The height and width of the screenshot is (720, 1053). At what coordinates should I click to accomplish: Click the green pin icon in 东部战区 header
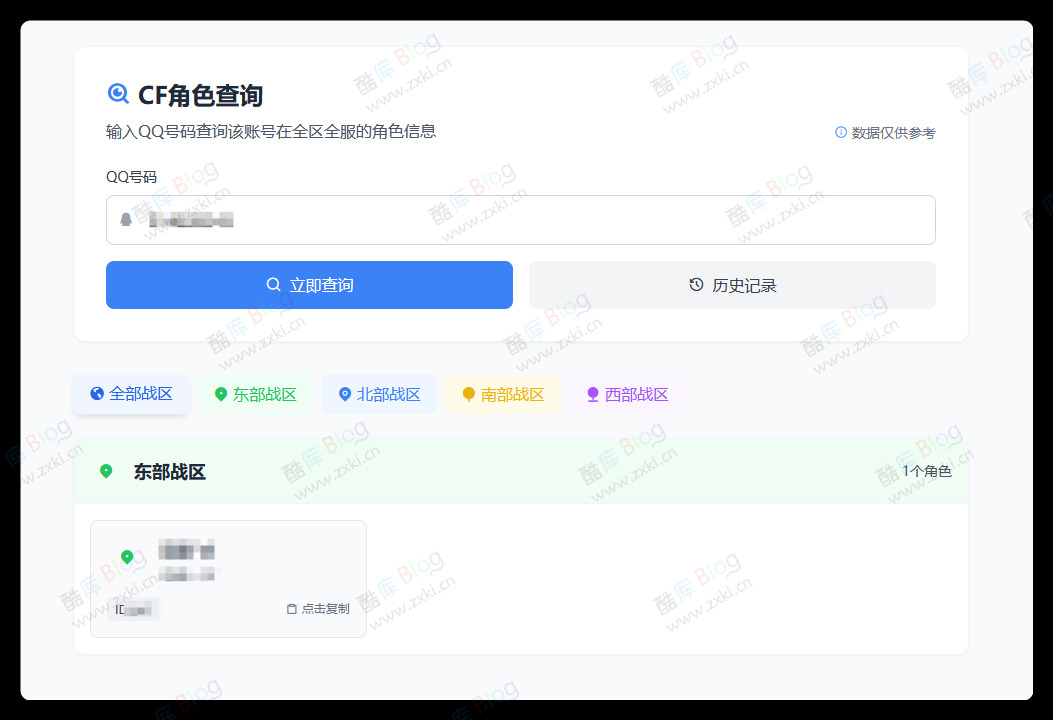coord(106,471)
